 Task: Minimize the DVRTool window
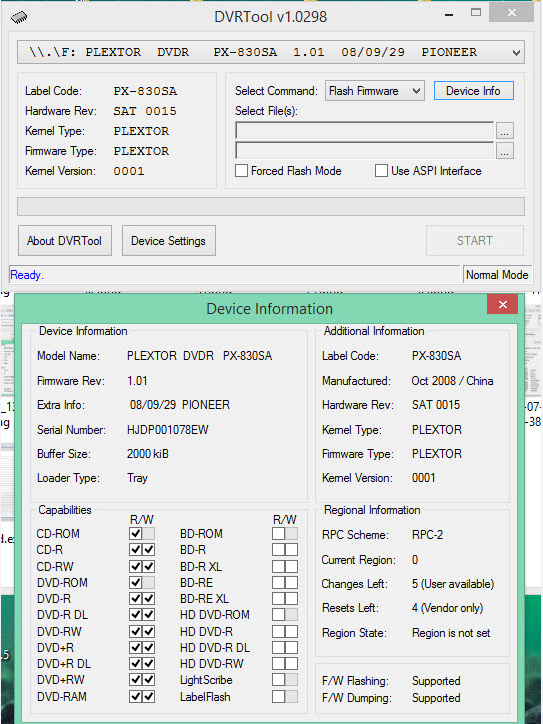tap(448, 15)
